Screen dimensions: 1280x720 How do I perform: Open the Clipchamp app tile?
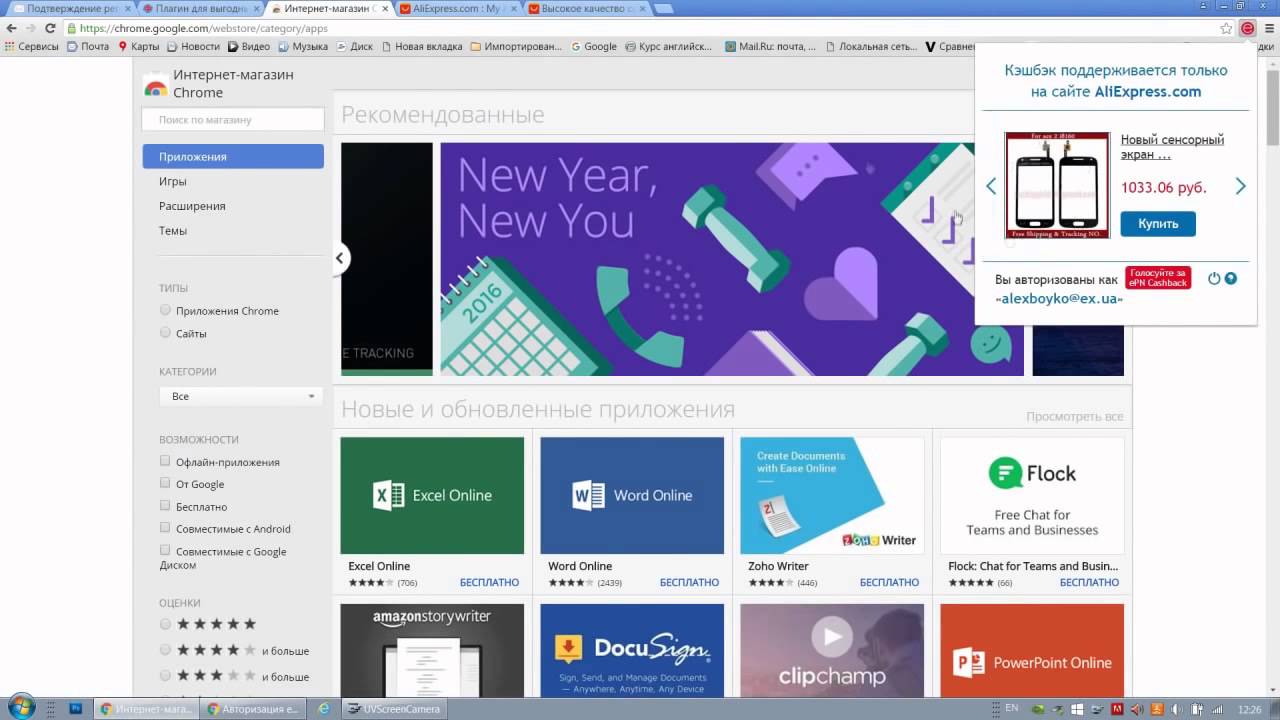(832, 650)
